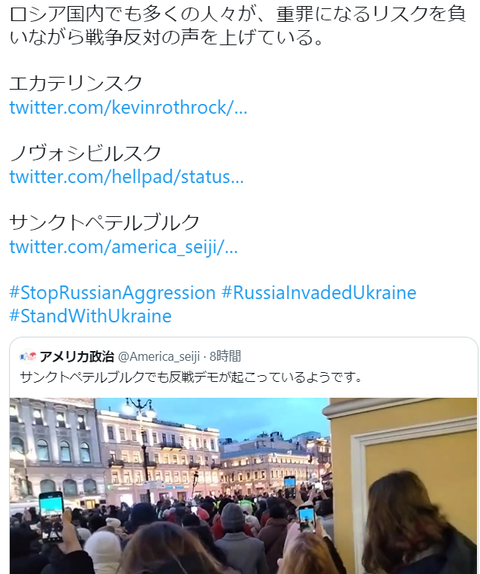Open the twitter.com/america_seiji link
This screenshot has width=480, height=574.
(x=123, y=246)
